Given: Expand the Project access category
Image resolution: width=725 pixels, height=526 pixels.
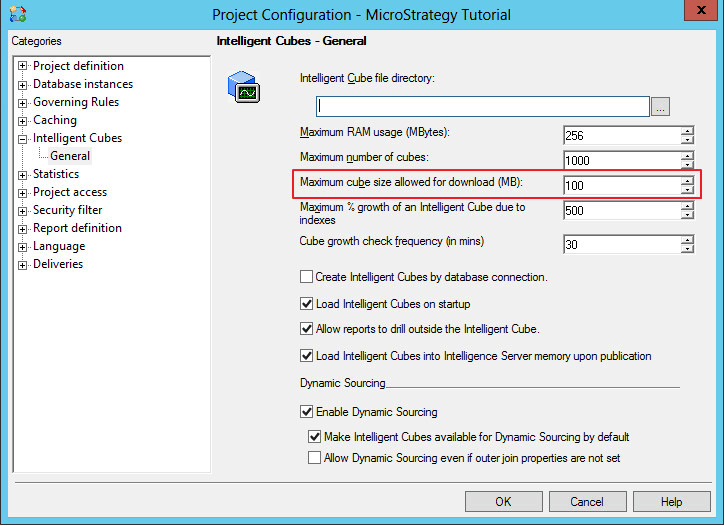Looking at the screenshot, I should 22,193.
